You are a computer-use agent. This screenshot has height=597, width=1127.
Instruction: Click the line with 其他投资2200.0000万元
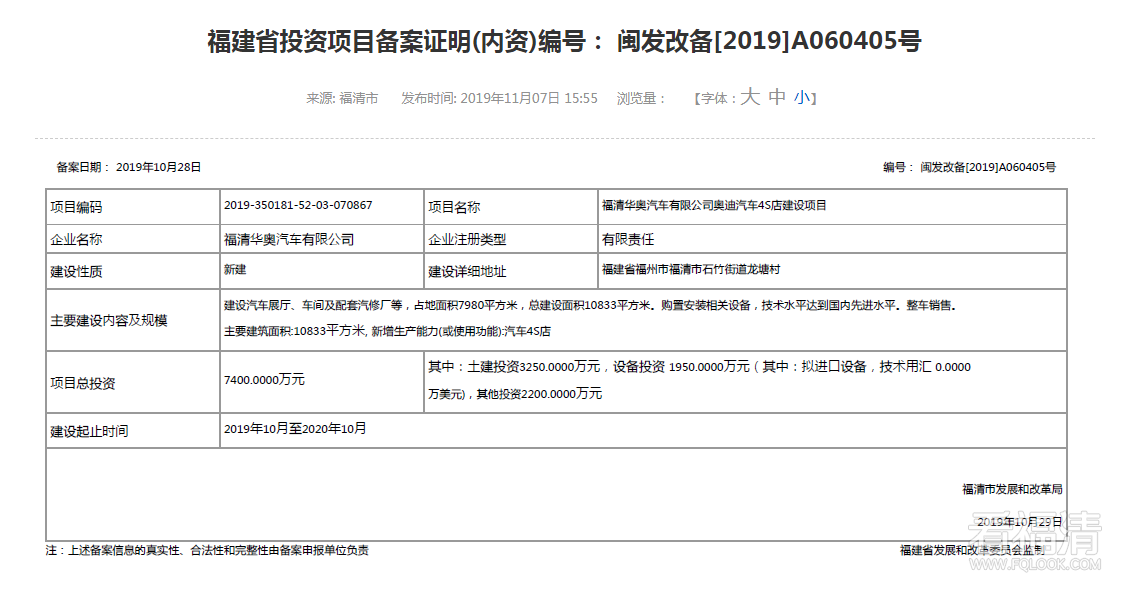(x=515, y=394)
